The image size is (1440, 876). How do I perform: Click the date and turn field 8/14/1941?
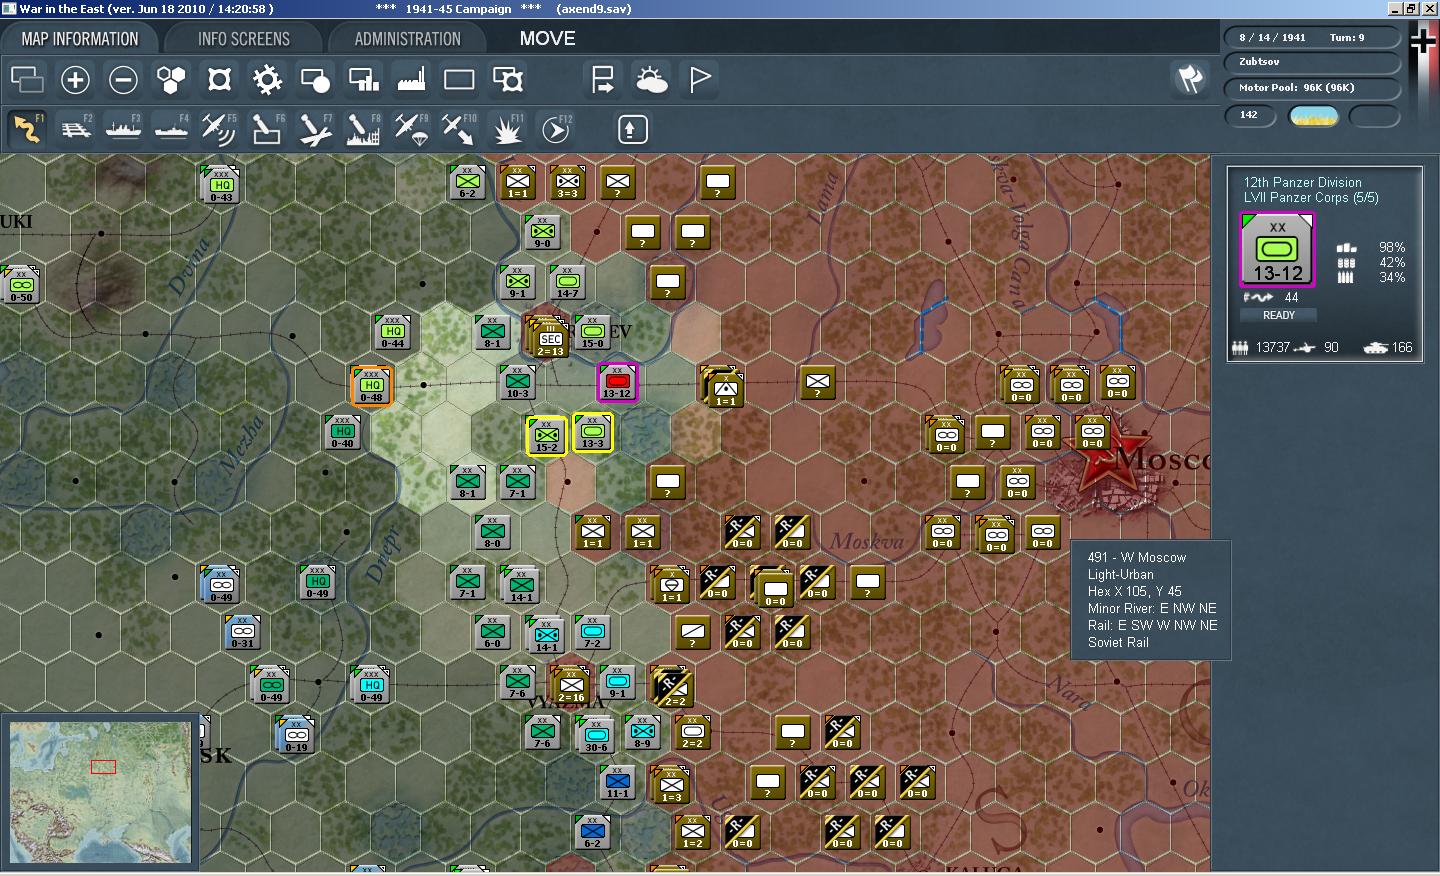1312,37
